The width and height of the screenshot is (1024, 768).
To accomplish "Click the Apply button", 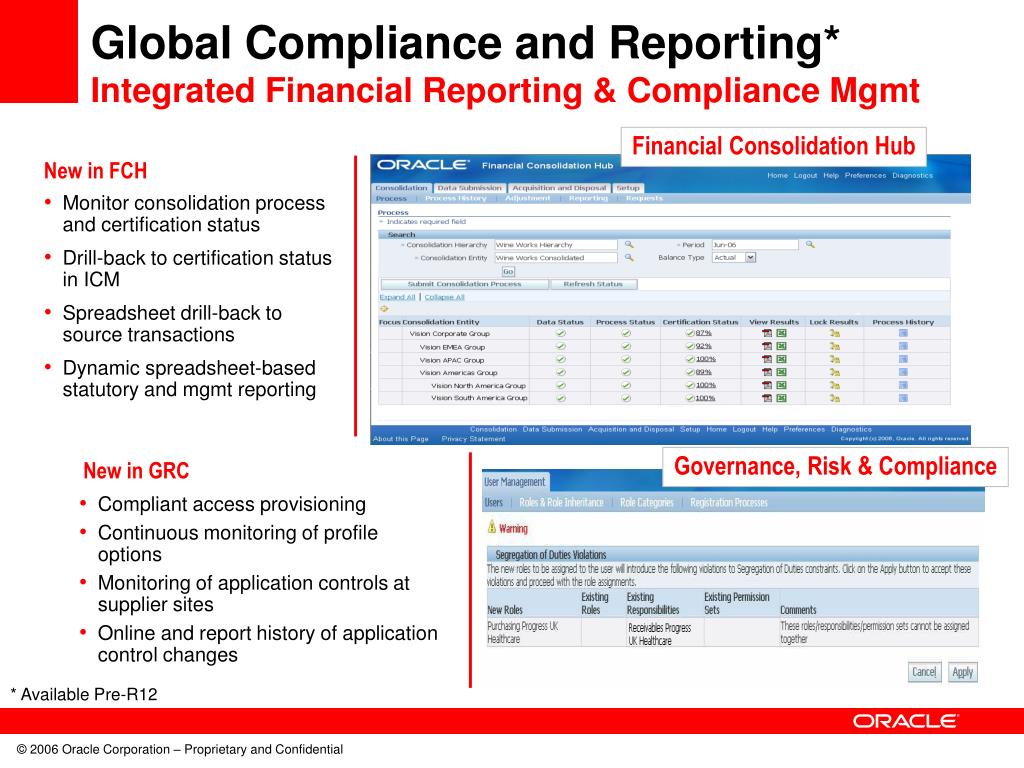I will (963, 672).
